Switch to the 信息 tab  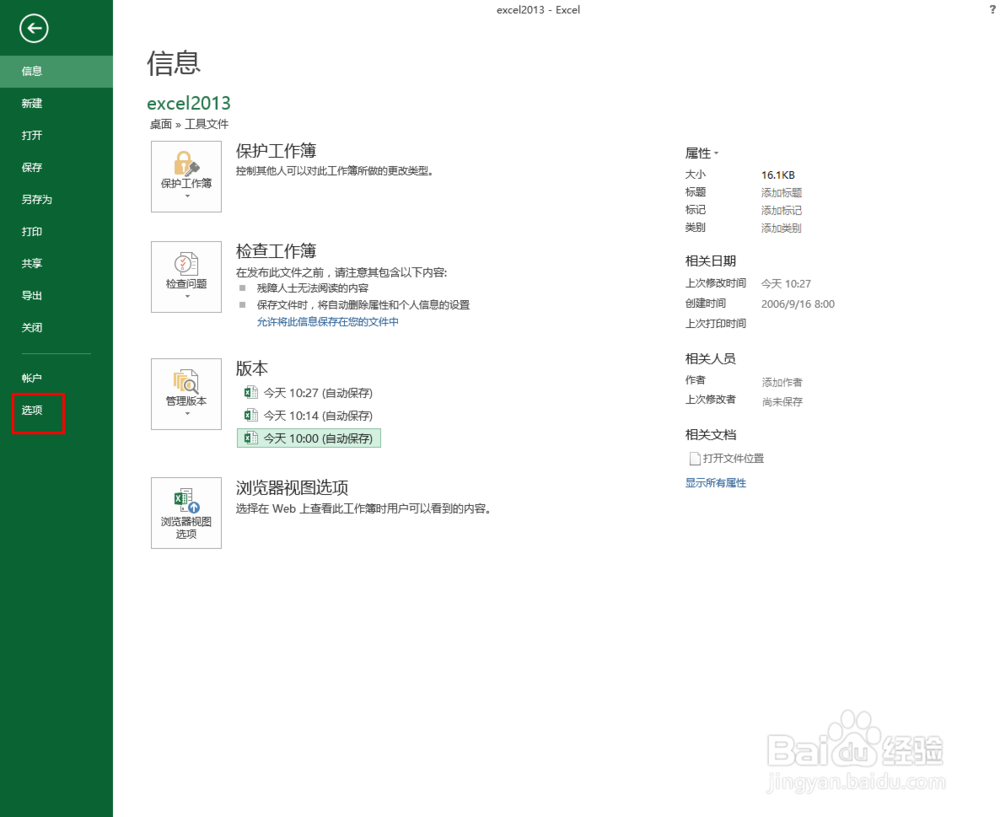click(x=32, y=71)
